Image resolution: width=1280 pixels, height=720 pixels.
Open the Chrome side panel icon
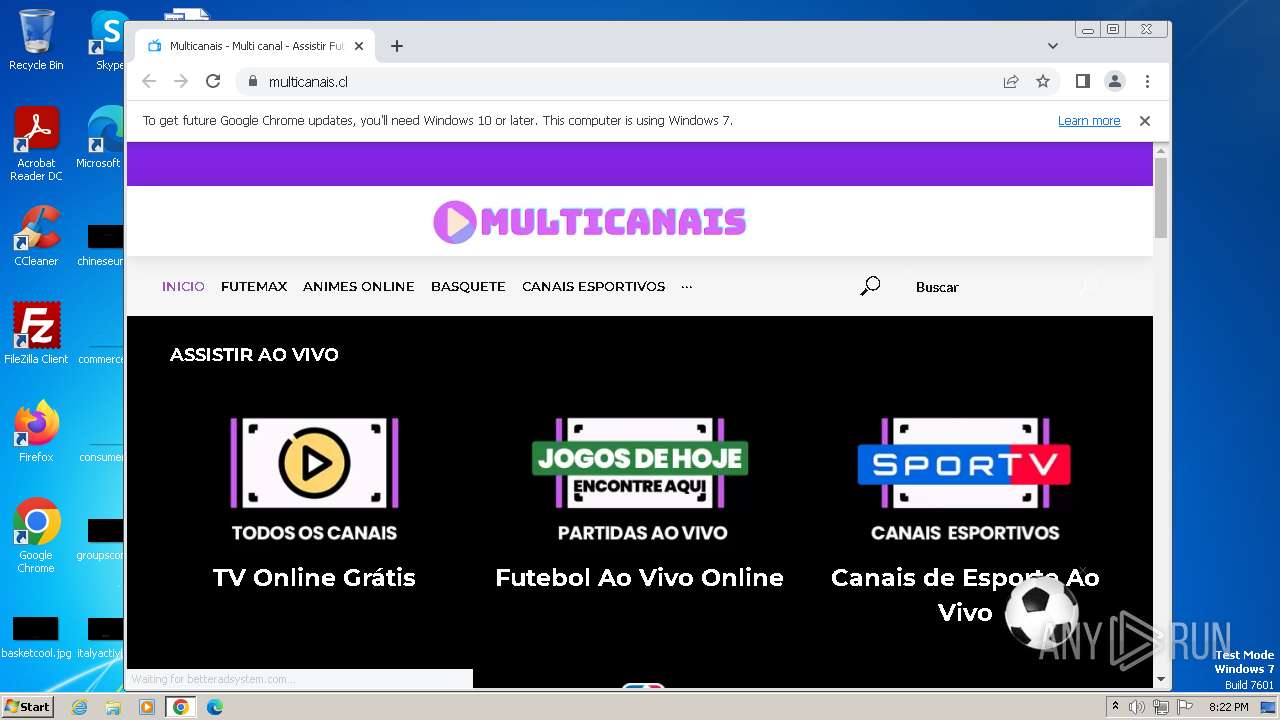[1083, 81]
